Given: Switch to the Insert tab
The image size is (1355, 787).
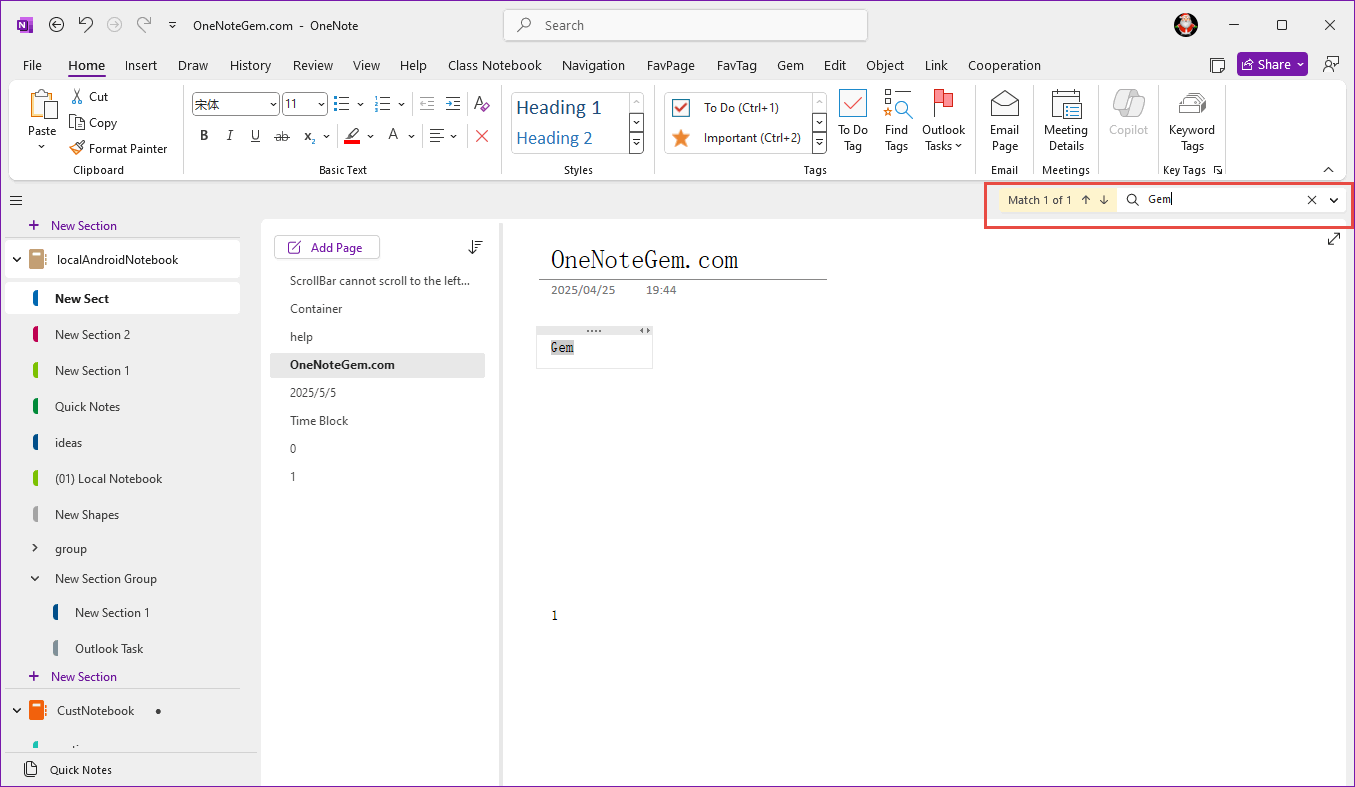Looking at the screenshot, I should 141,65.
